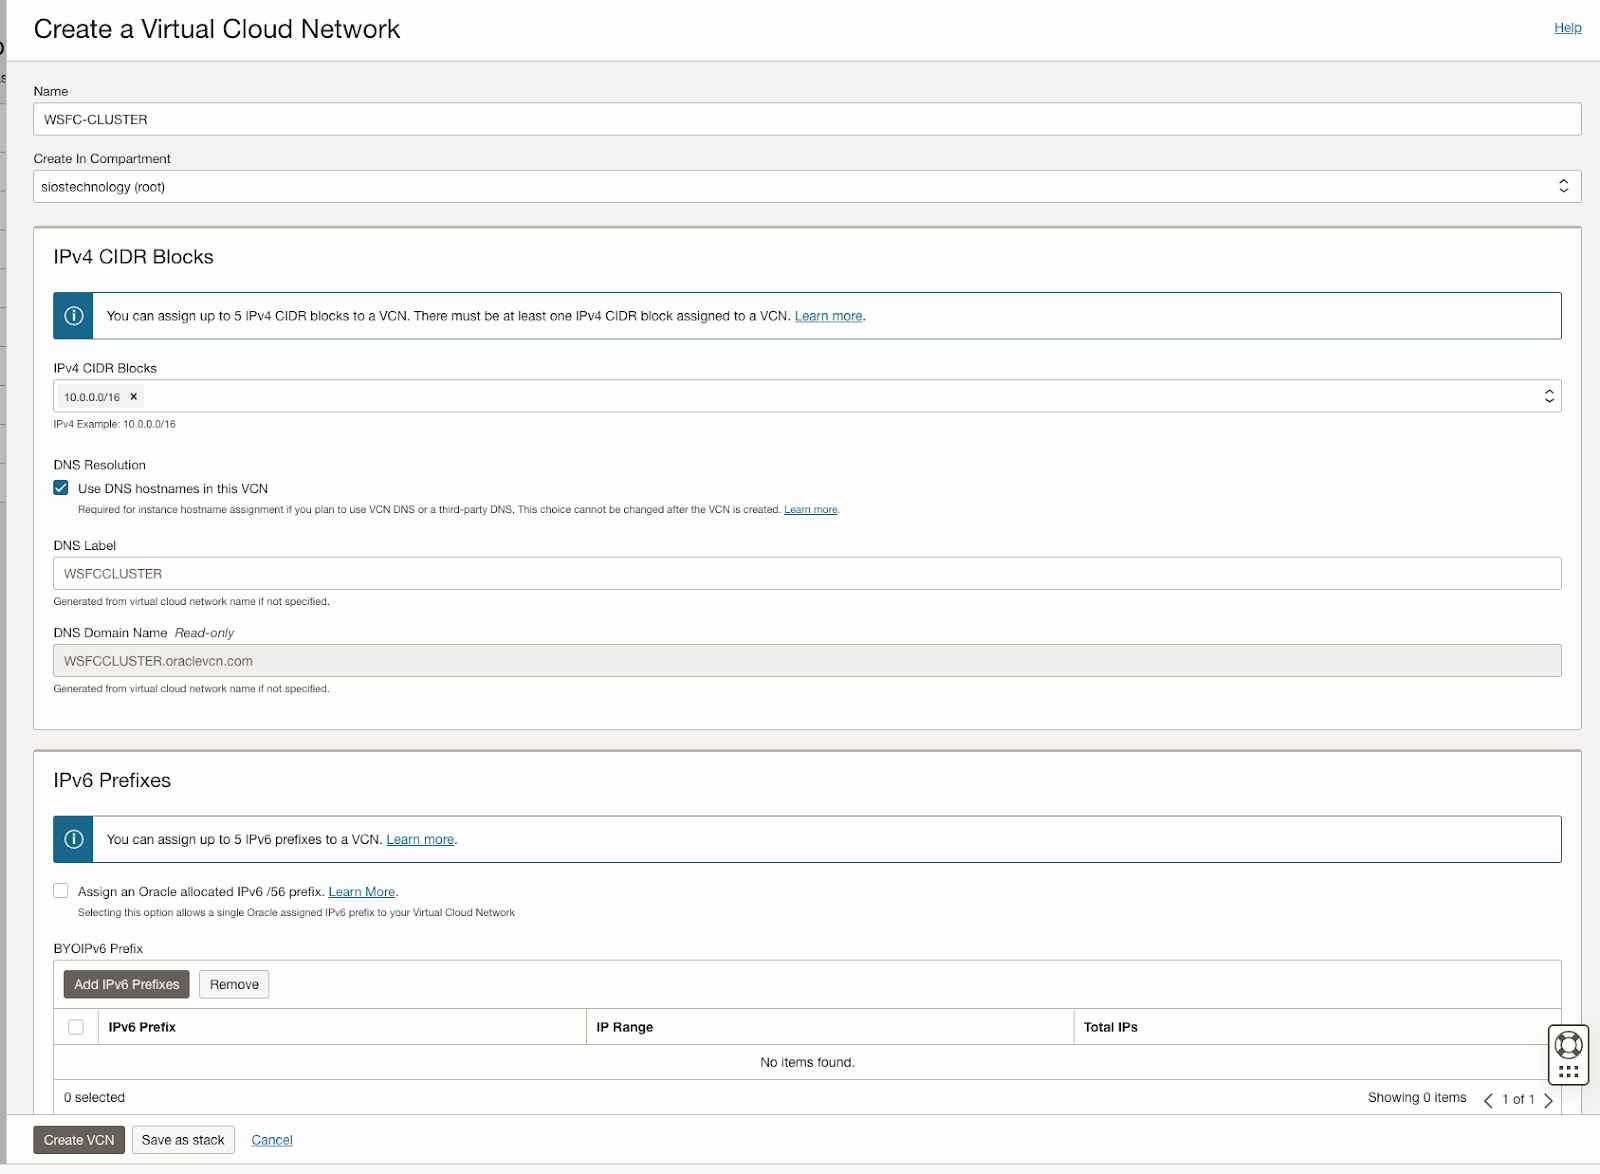Enable Oracle allocated IPv6 /56 prefix checkbox
The height and width of the screenshot is (1174, 1600).
click(x=61, y=890)
